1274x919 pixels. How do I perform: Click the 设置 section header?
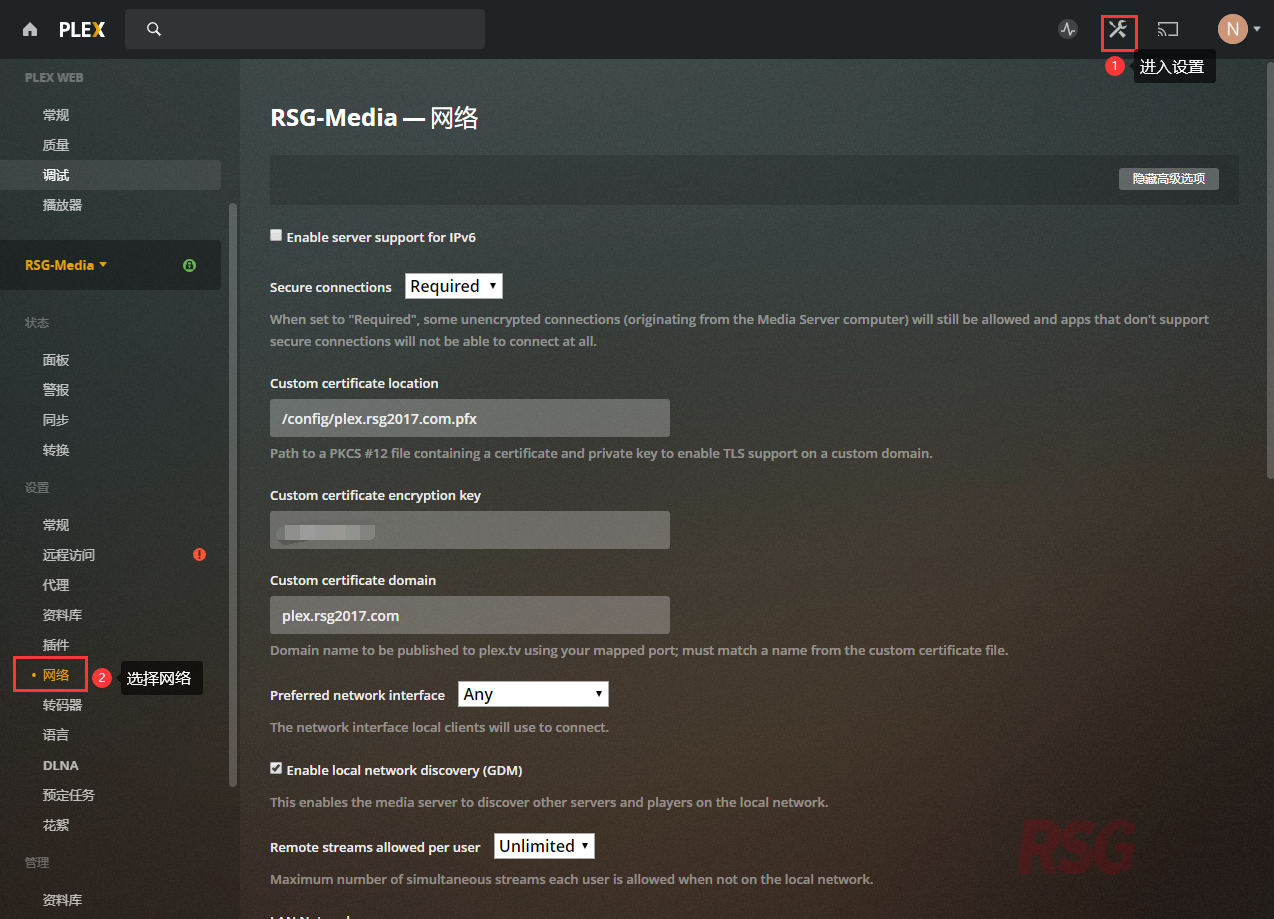tap(37, 488)
